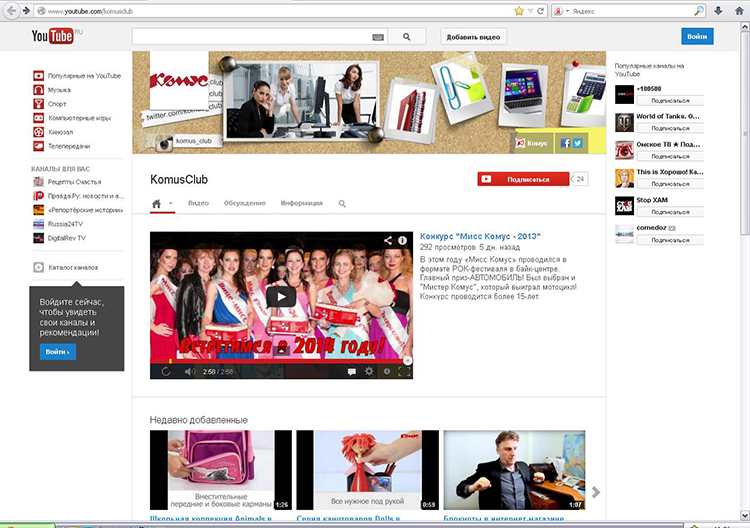Click the subscriber count 24
Viewport: 750px width, 528px height.
pos(580,179)
